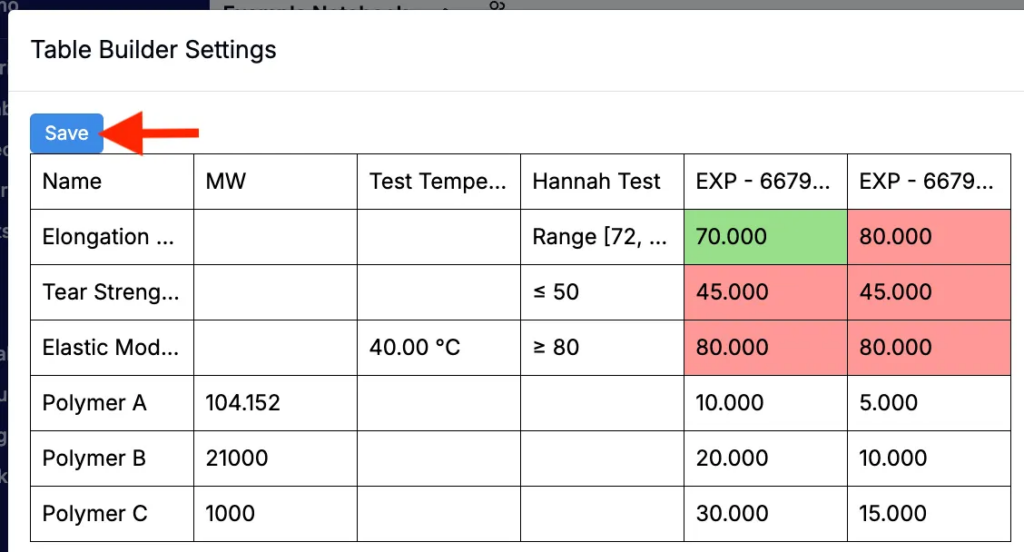Click the blue Save button
Image resolution: width=1024 pixels, height=552 pixels.
[x=67, y=133]
